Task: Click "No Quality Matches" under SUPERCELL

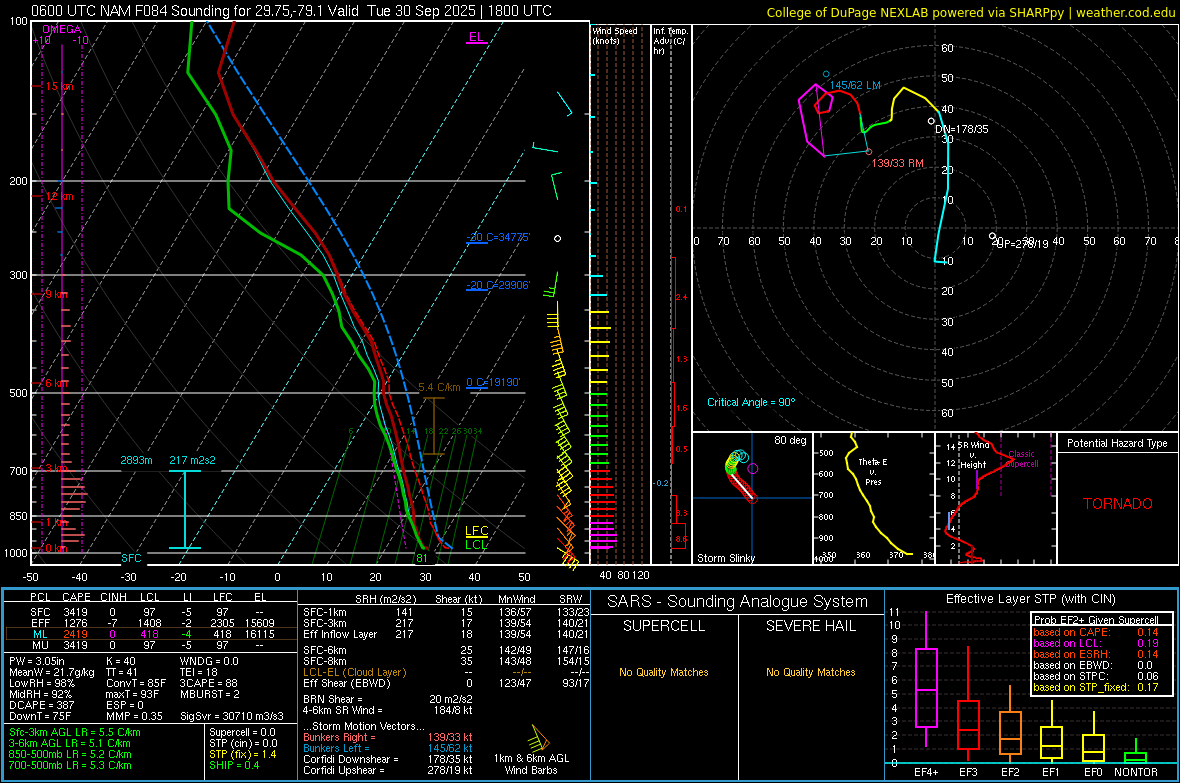Action: 664,672
